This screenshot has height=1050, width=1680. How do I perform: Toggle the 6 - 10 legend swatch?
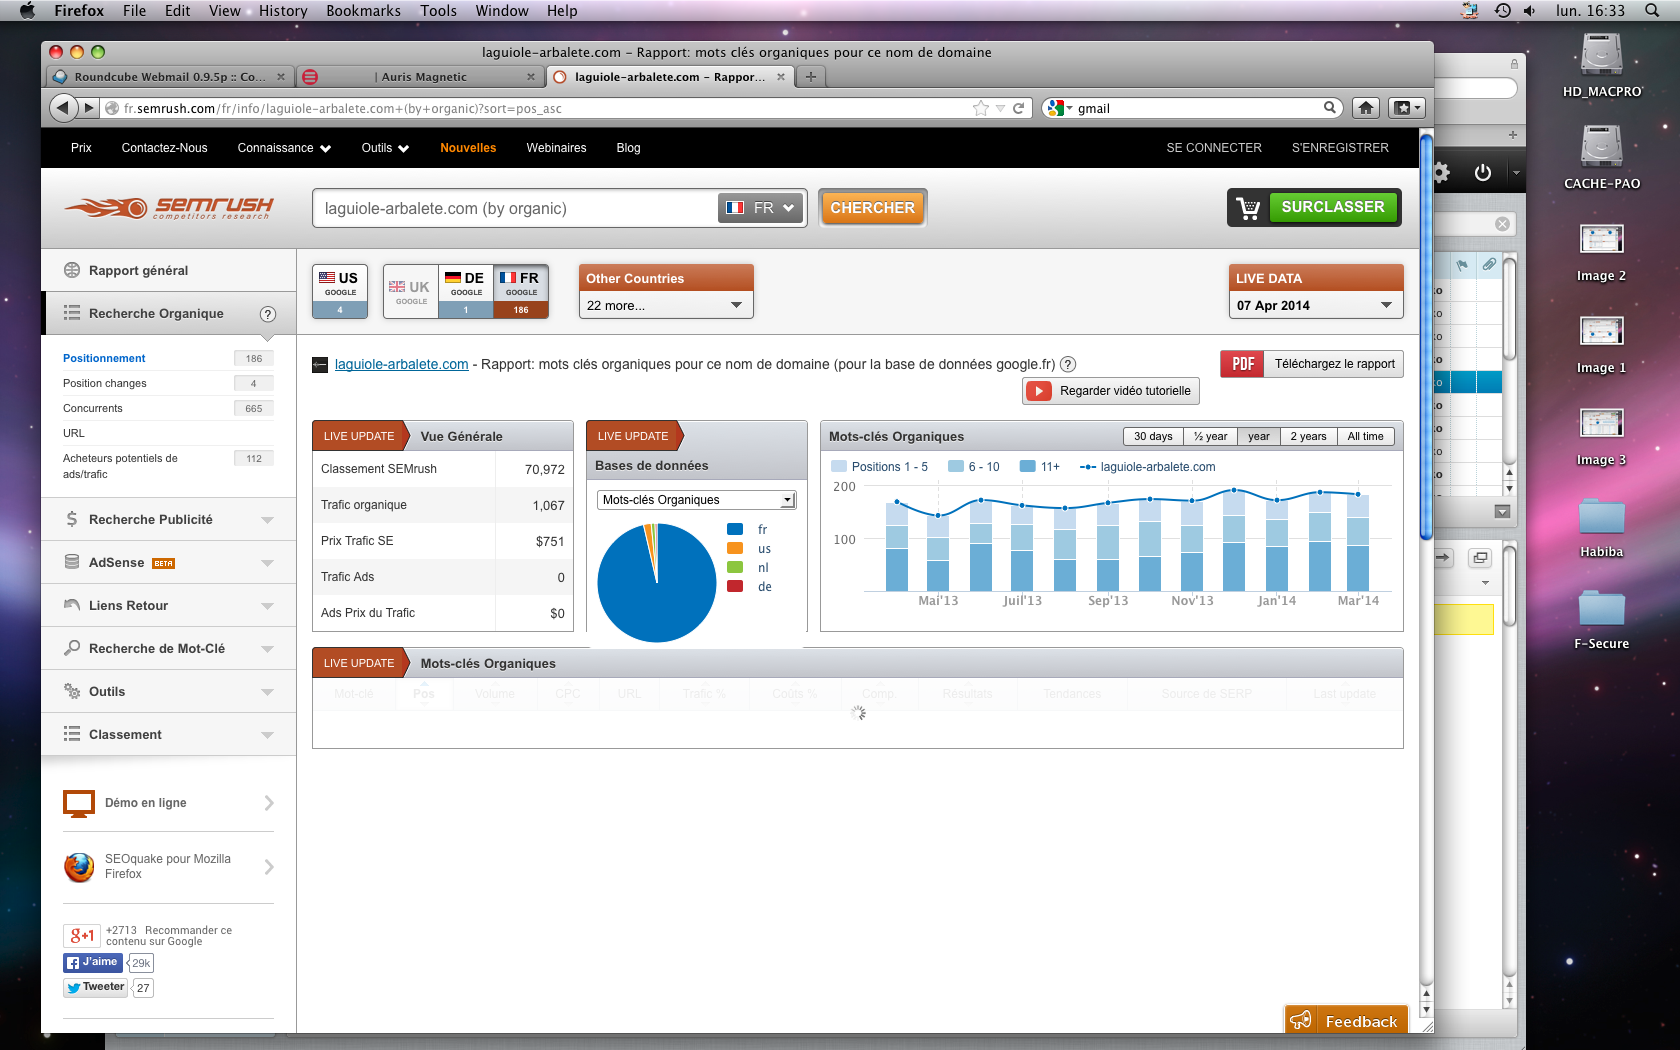pyautogui.click(x=956, y=467)
